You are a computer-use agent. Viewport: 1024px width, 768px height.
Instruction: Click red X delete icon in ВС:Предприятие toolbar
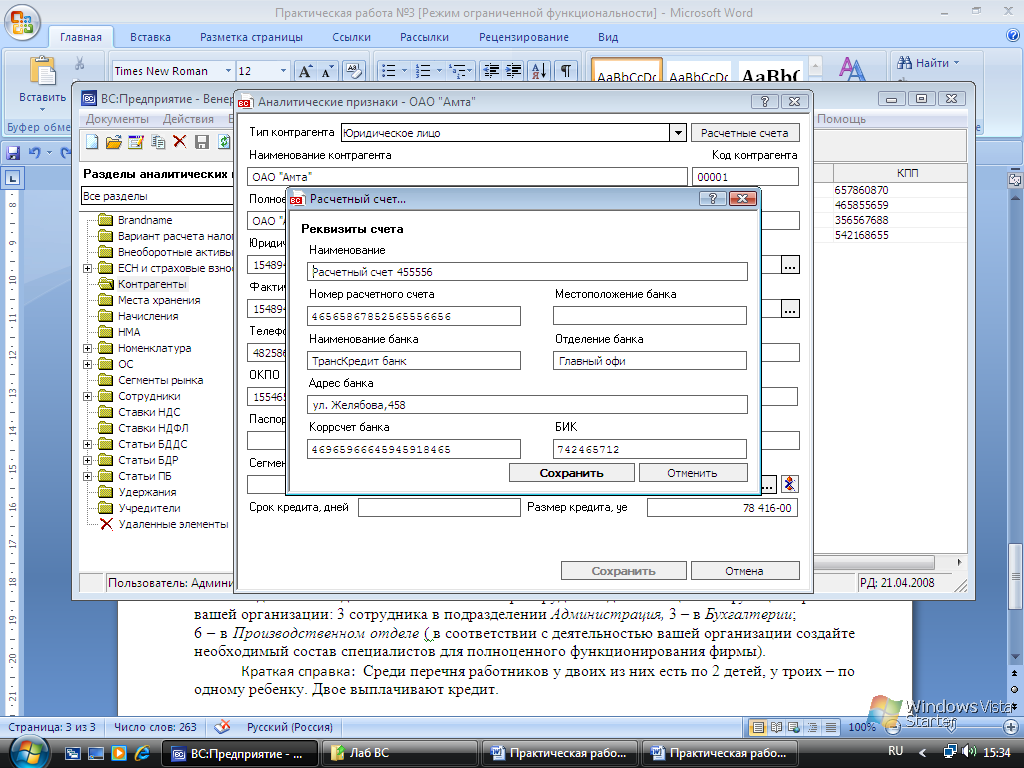coord(180,142)
